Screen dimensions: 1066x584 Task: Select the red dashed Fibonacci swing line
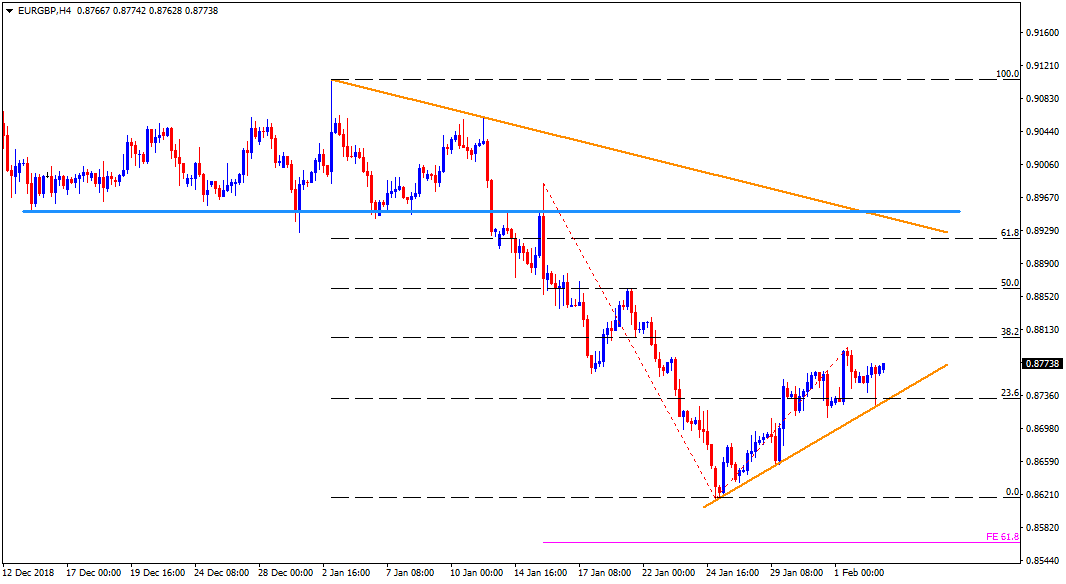click(630, 340)
